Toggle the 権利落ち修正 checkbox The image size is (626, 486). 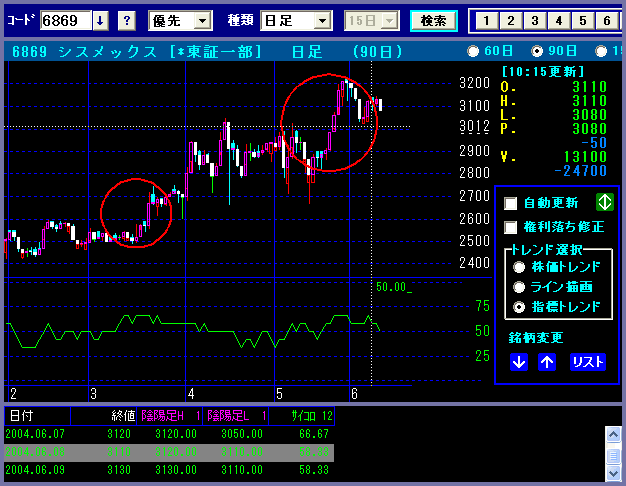pyautogui.click(x=512, y=227)
